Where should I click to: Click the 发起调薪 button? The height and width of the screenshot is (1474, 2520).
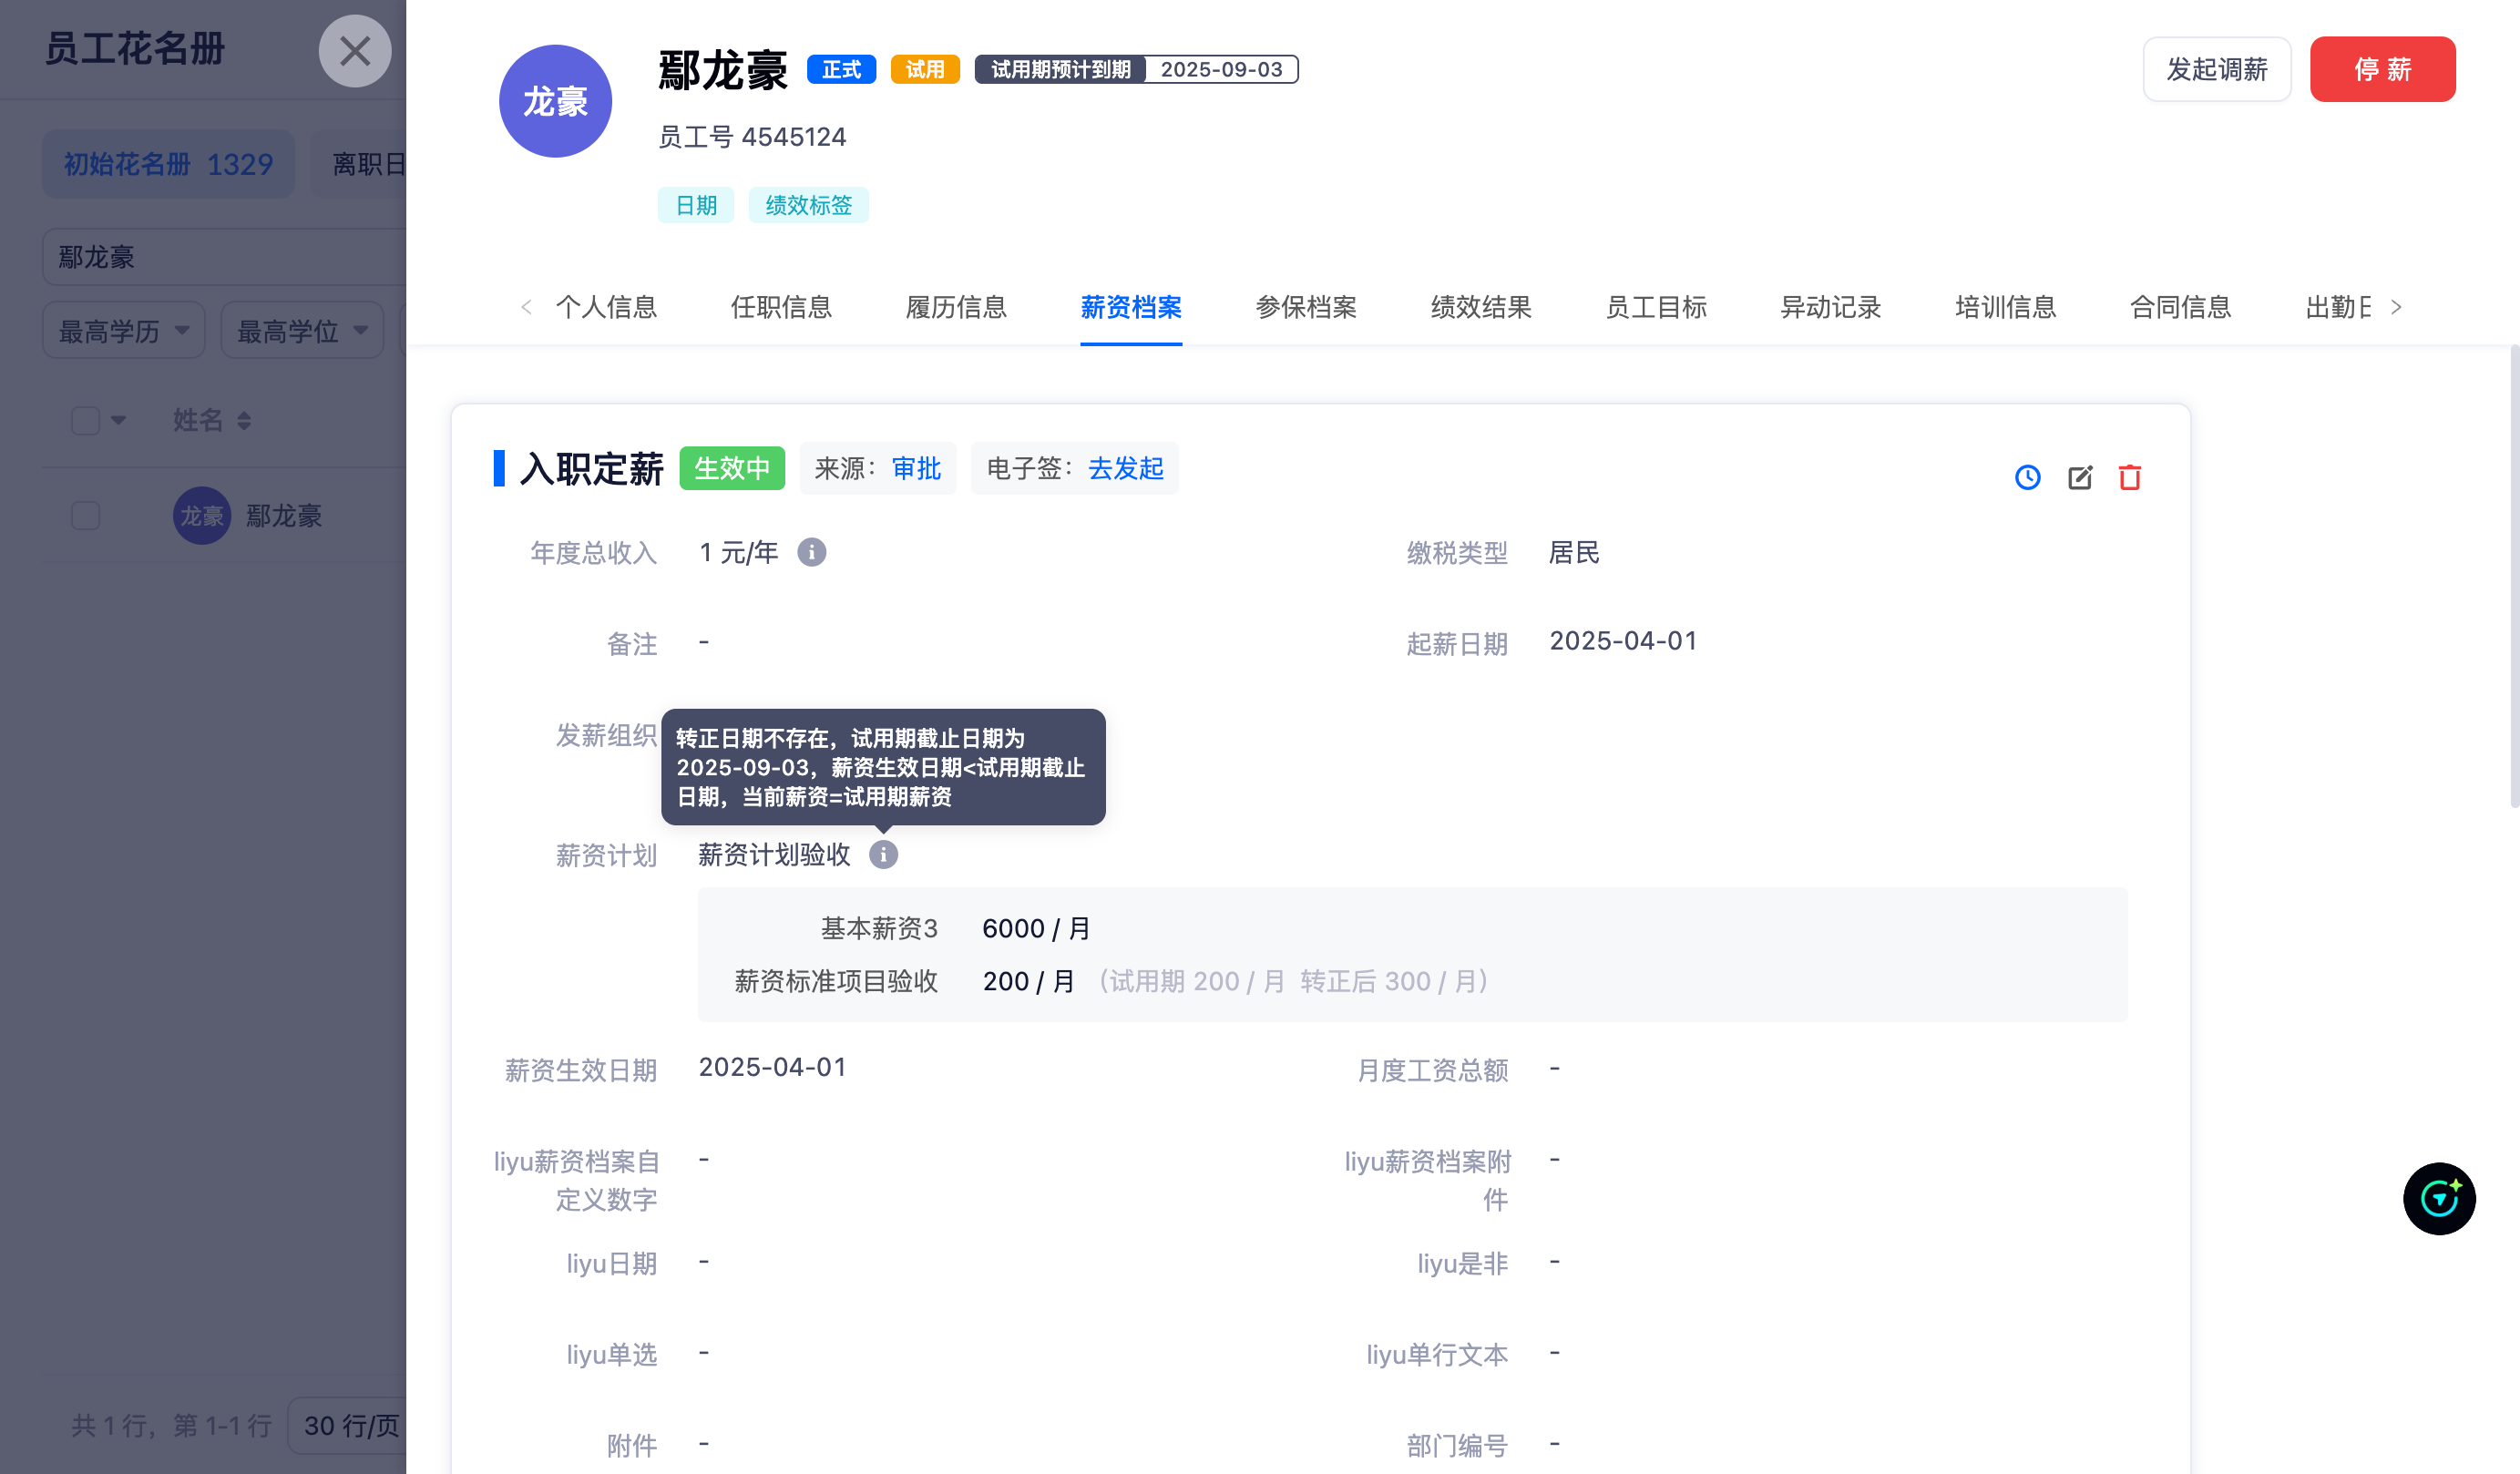pyautogui.click(x=2217, y=69)
